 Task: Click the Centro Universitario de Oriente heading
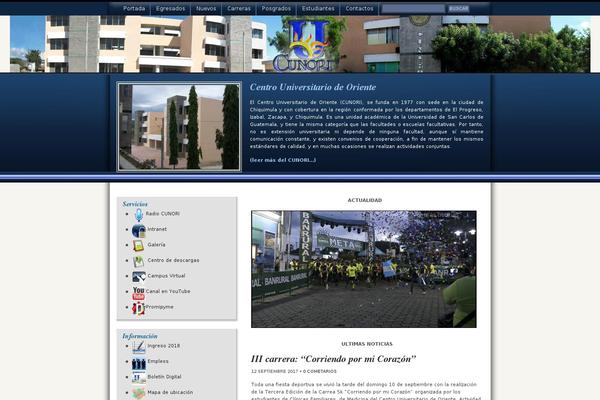pyautogui.click(x=313, y=87)
